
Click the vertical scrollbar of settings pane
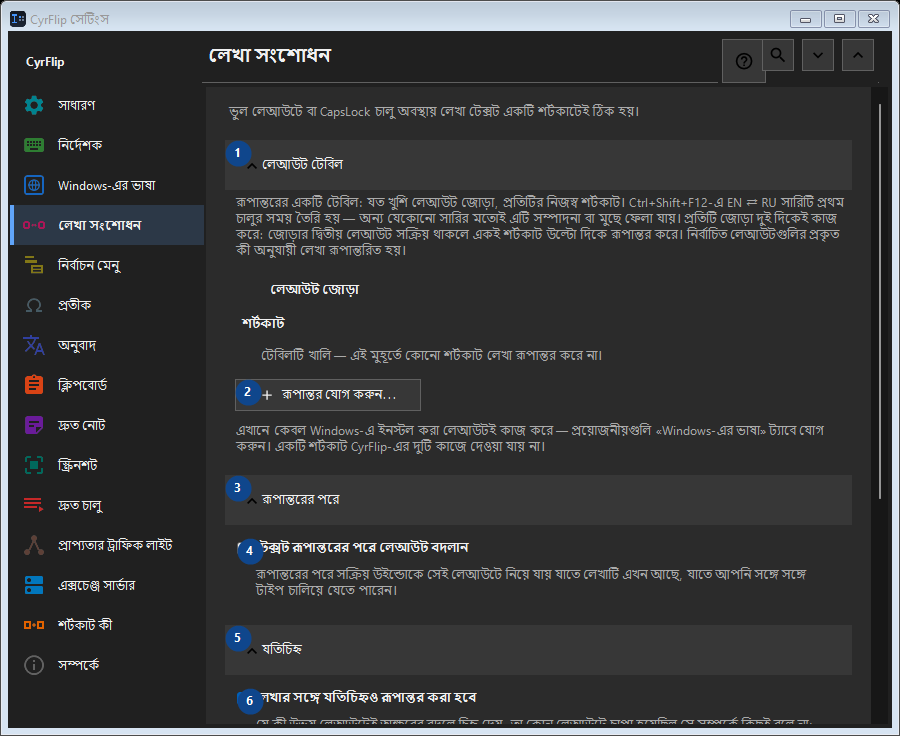[880, 301]
